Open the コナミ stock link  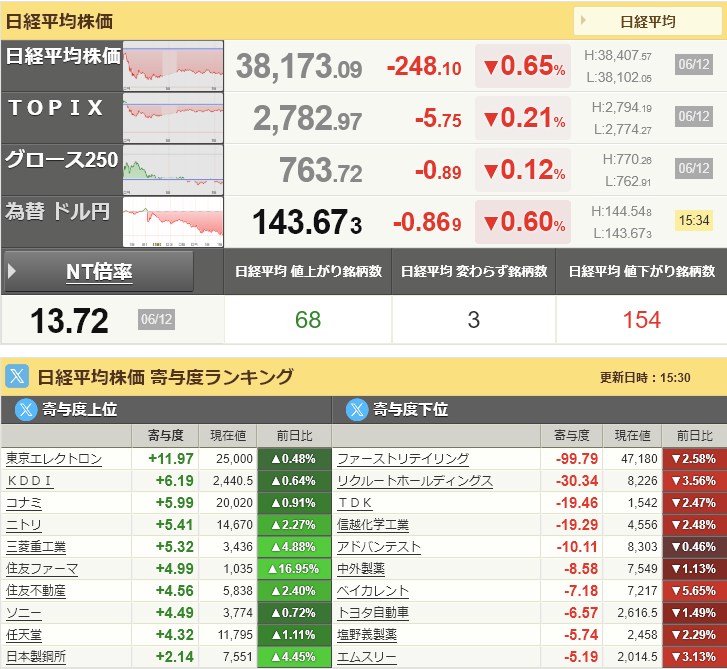(24, 503)
